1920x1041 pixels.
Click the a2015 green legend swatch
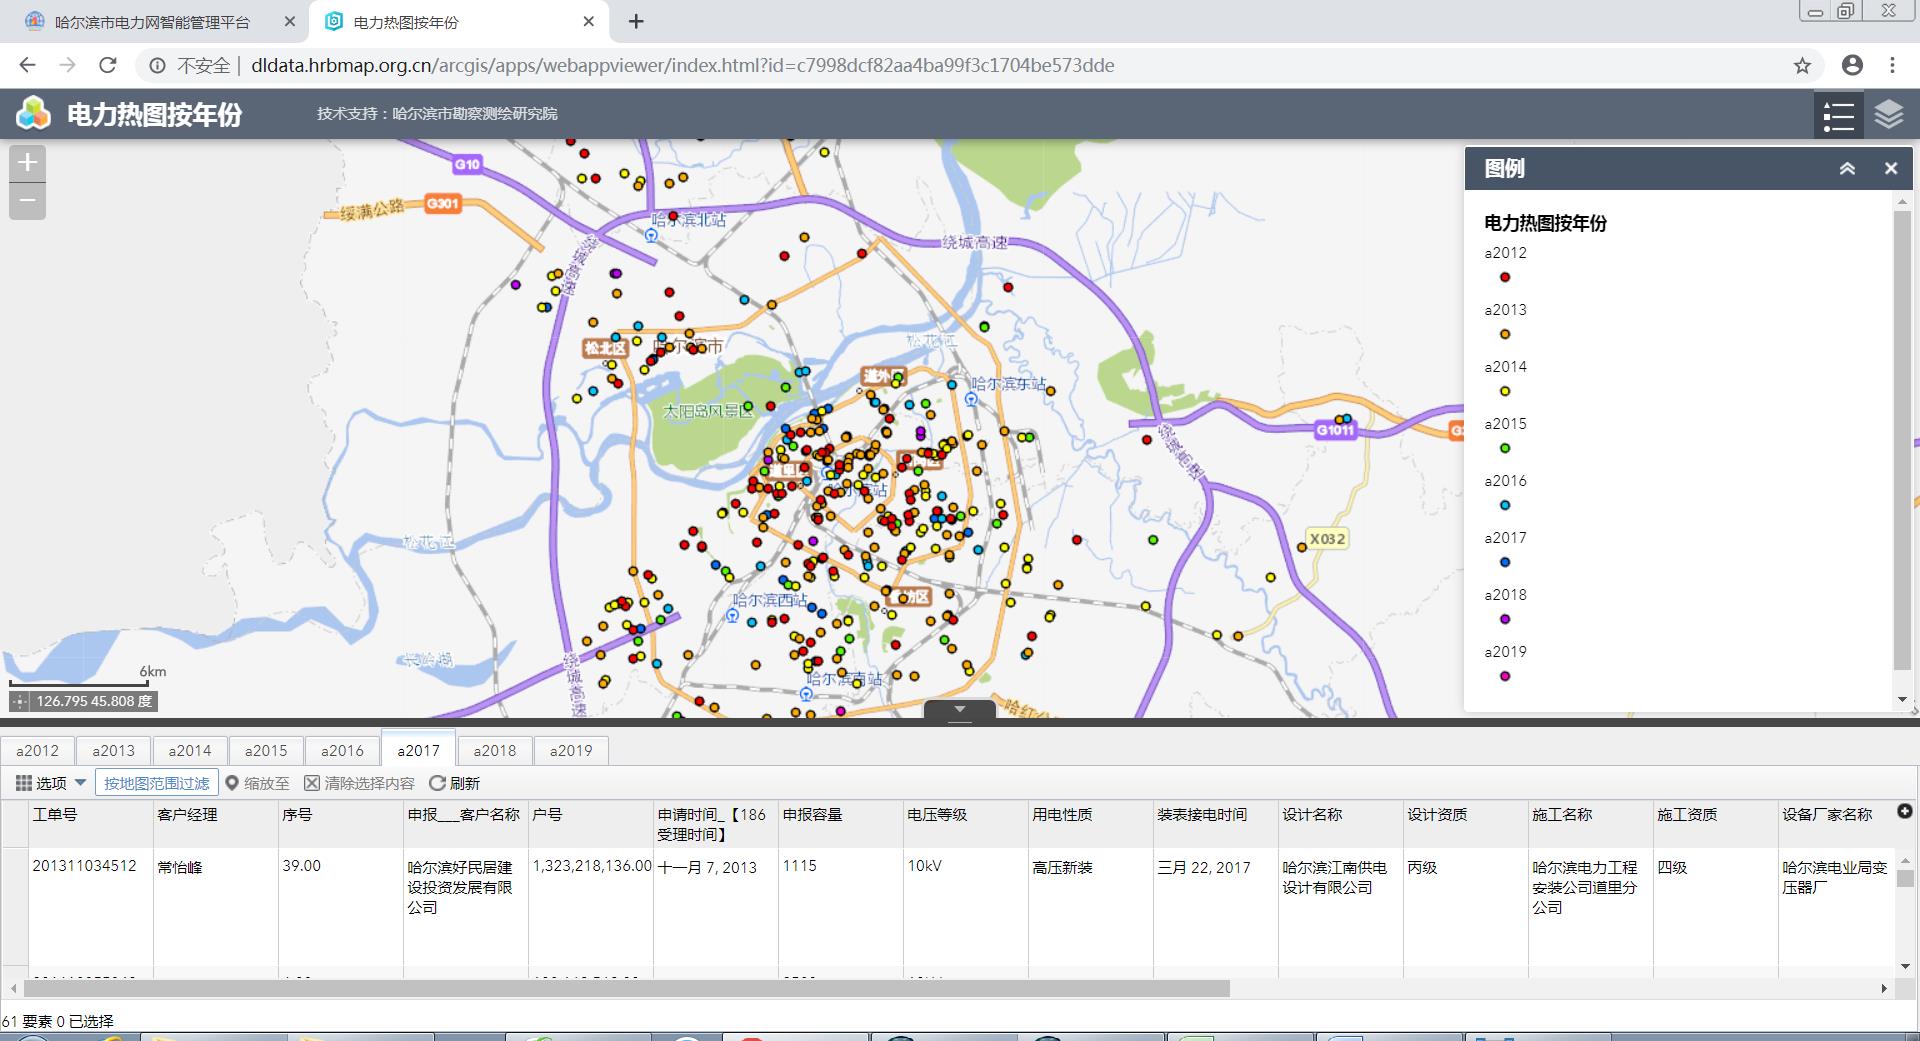1504,448
